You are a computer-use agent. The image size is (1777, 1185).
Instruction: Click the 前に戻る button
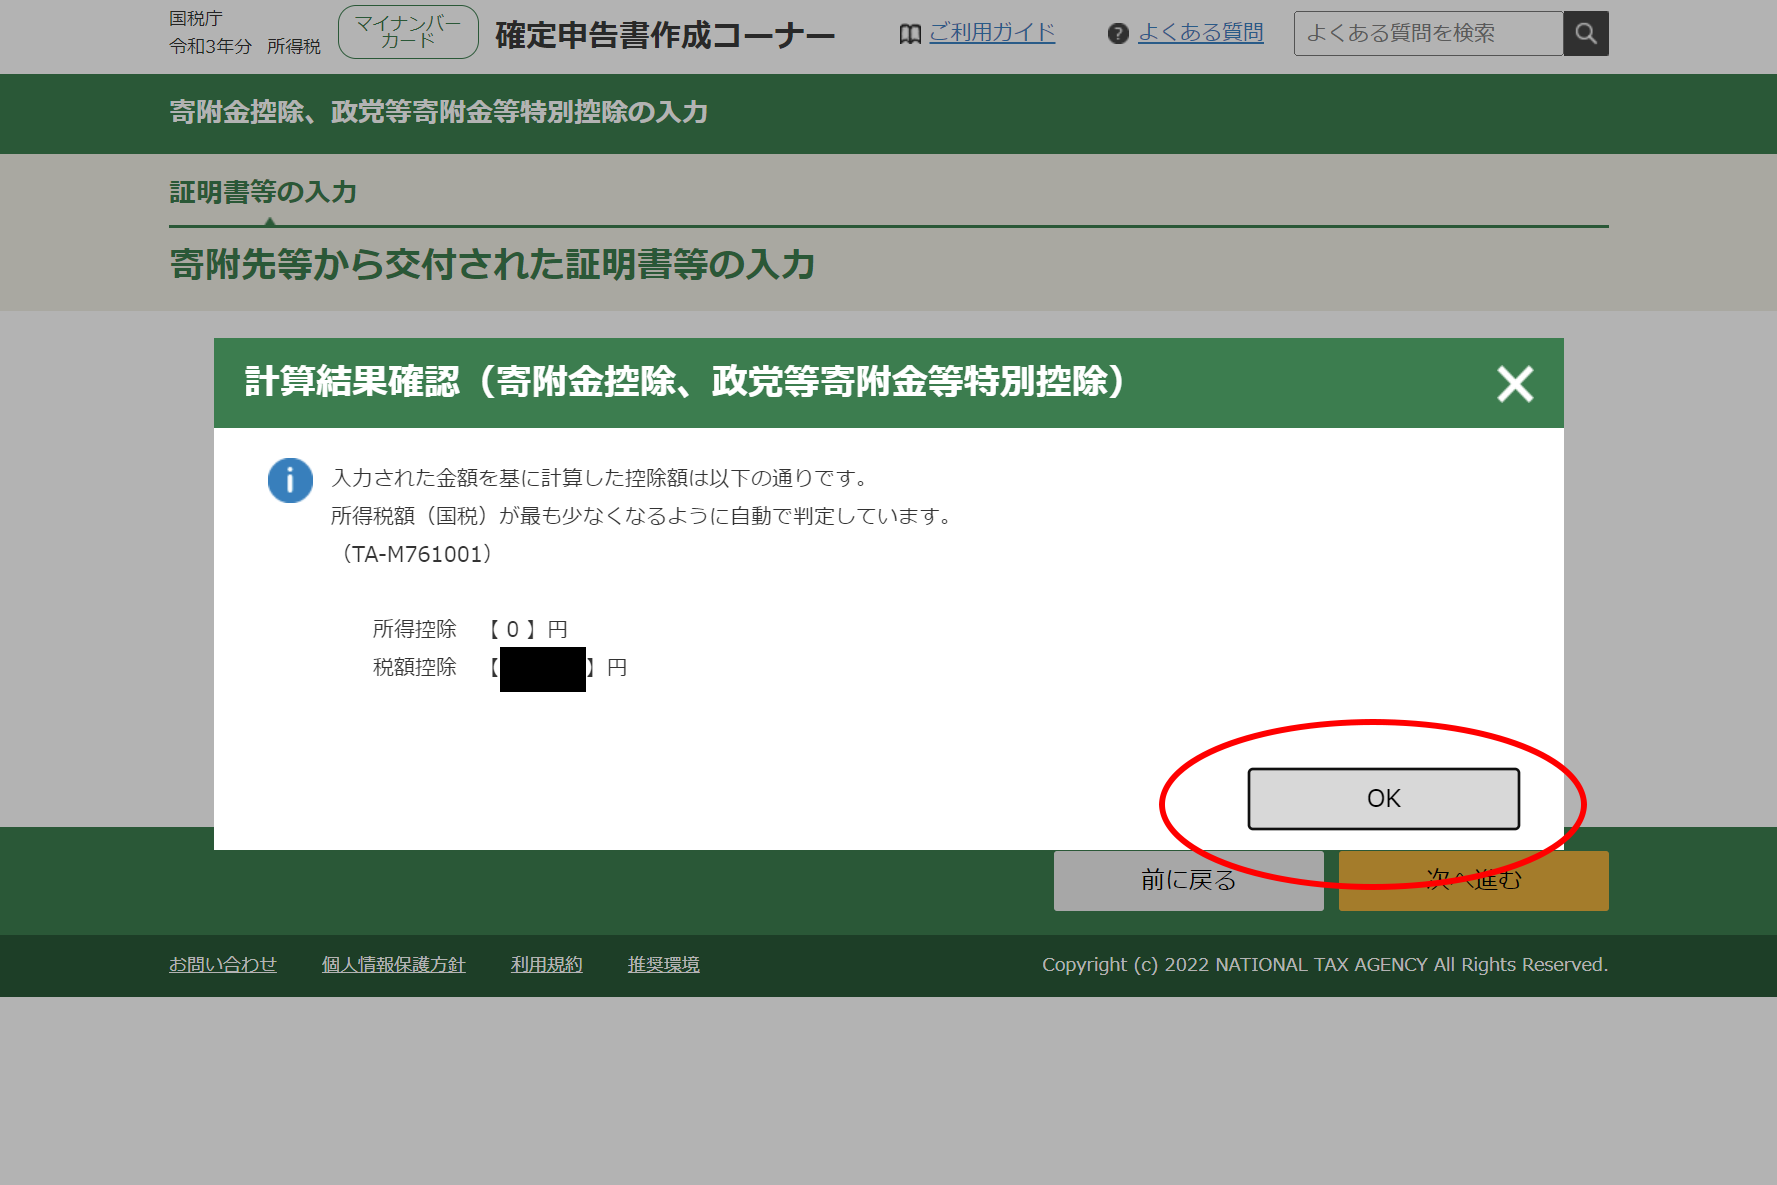(1188, 880)
